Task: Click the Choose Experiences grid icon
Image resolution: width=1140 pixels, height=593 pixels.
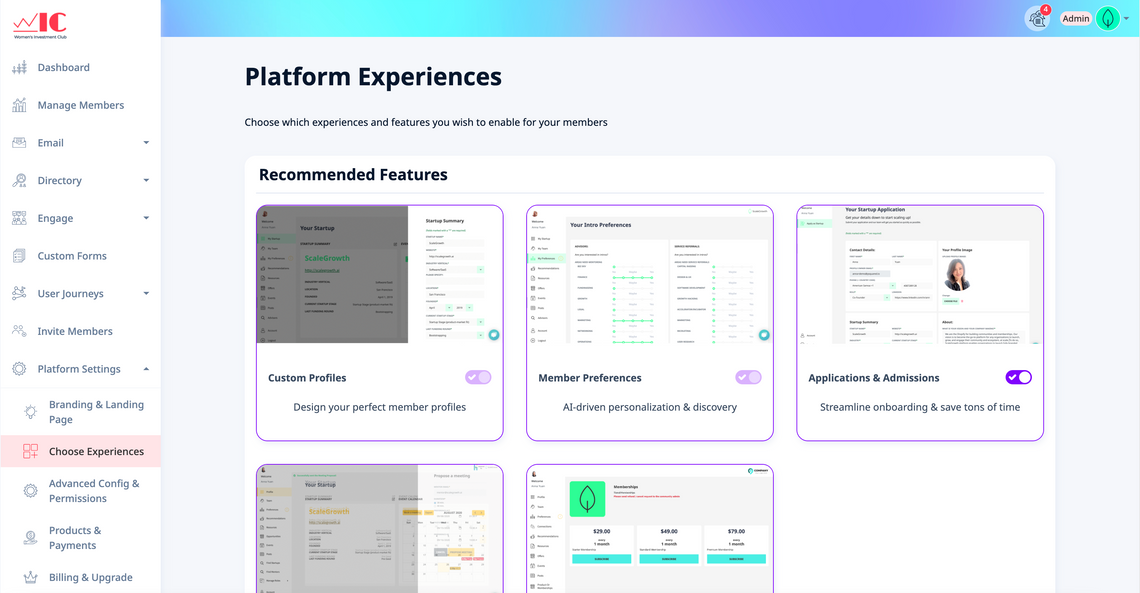Action: [31, 451]
